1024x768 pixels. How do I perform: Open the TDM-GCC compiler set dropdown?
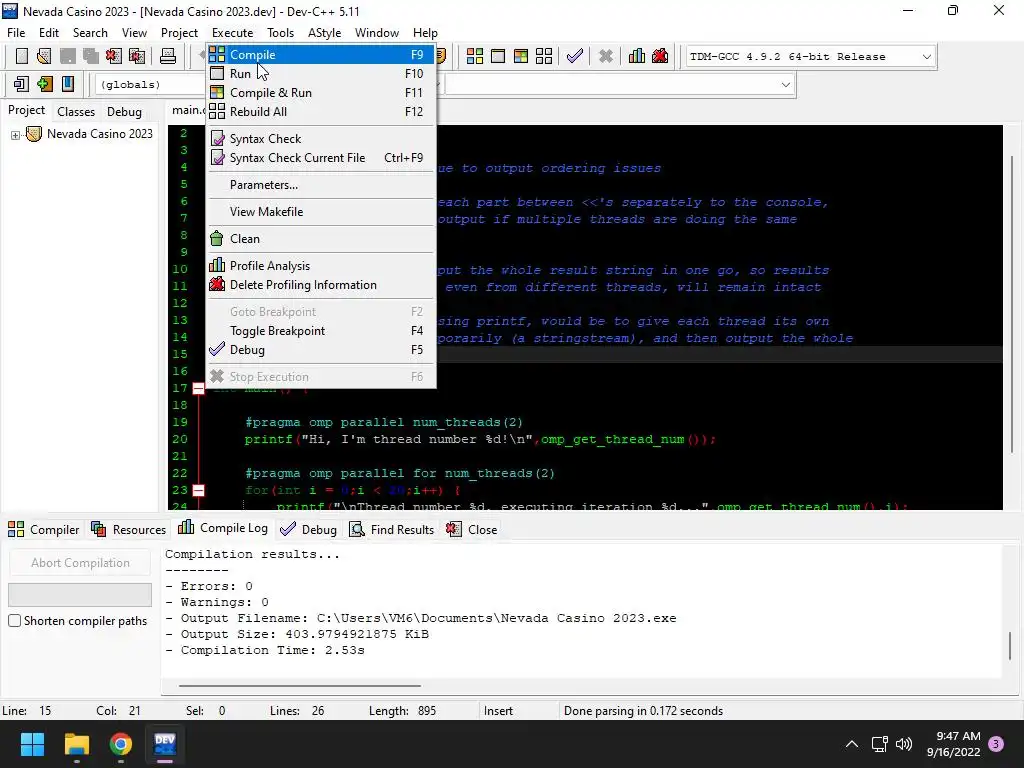coord(926,56)
